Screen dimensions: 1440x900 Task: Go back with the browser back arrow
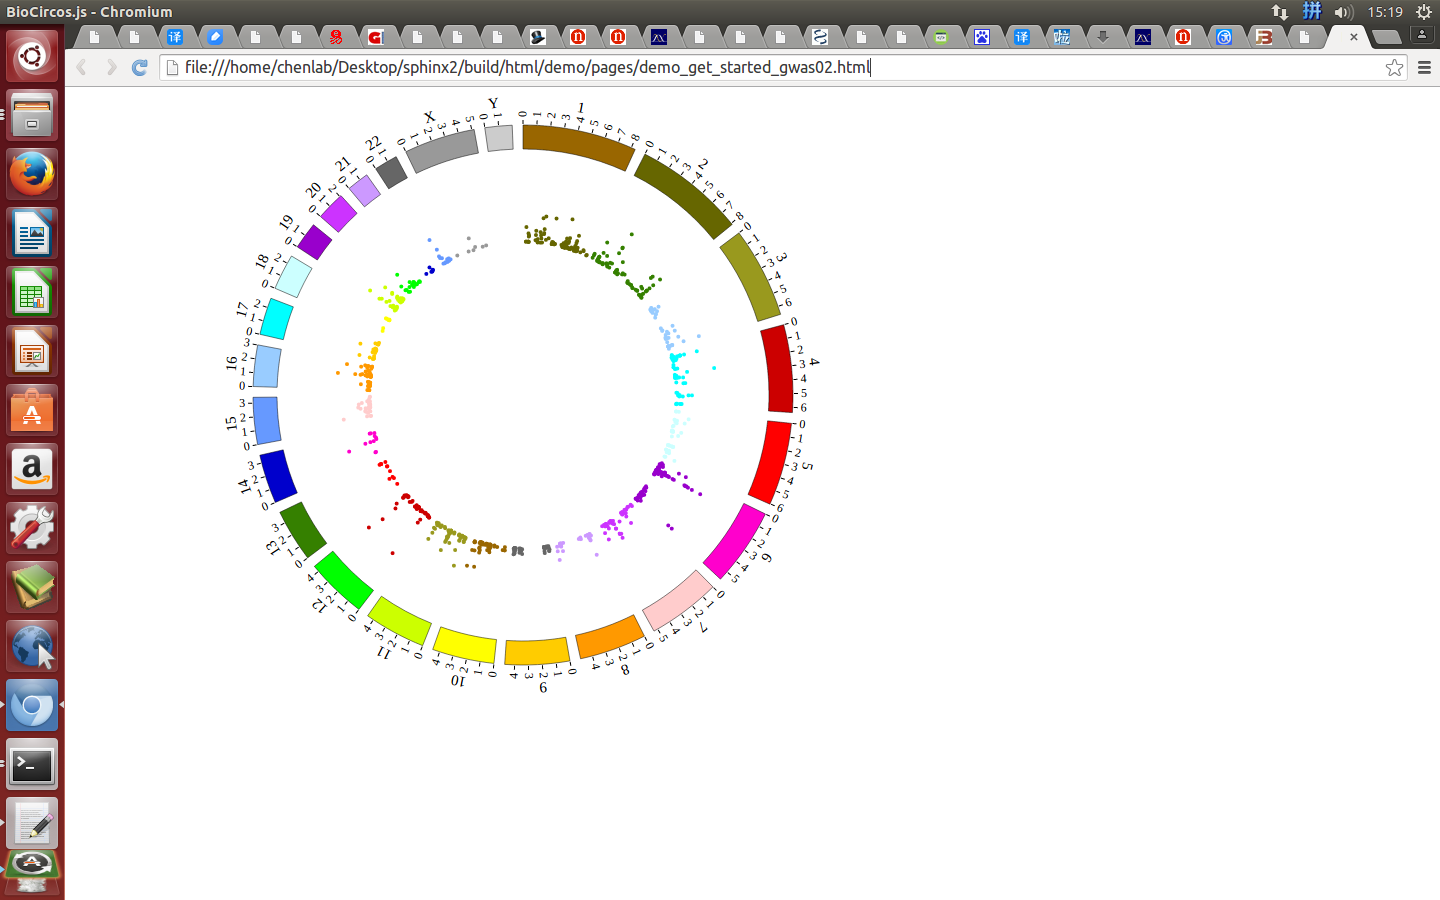[82, 67]
